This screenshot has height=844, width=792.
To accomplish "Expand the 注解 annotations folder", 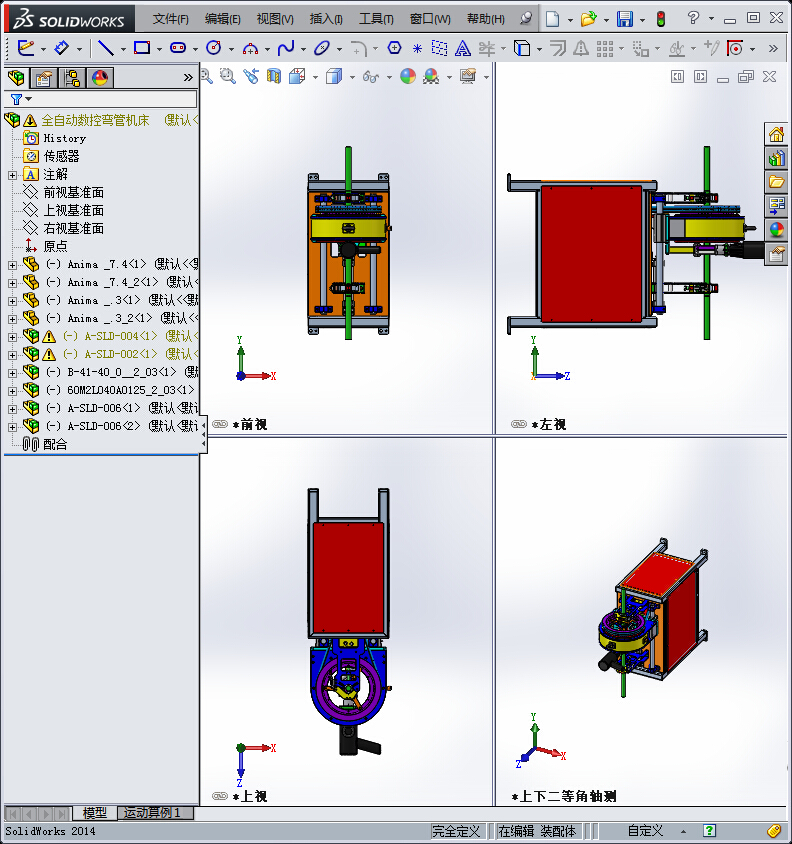I will (12, 175).
